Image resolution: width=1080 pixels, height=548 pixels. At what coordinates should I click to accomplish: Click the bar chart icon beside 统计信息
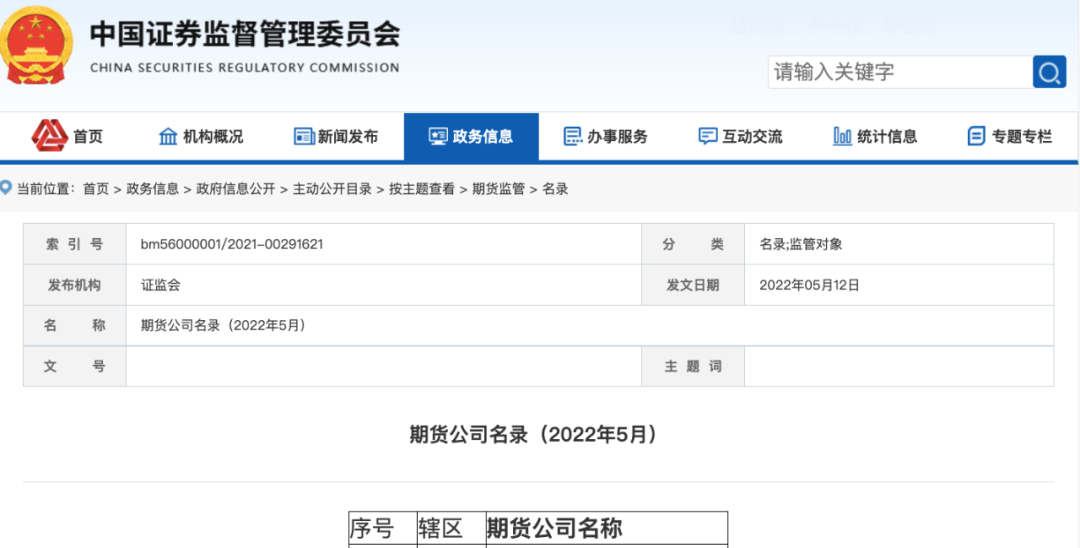842,136
